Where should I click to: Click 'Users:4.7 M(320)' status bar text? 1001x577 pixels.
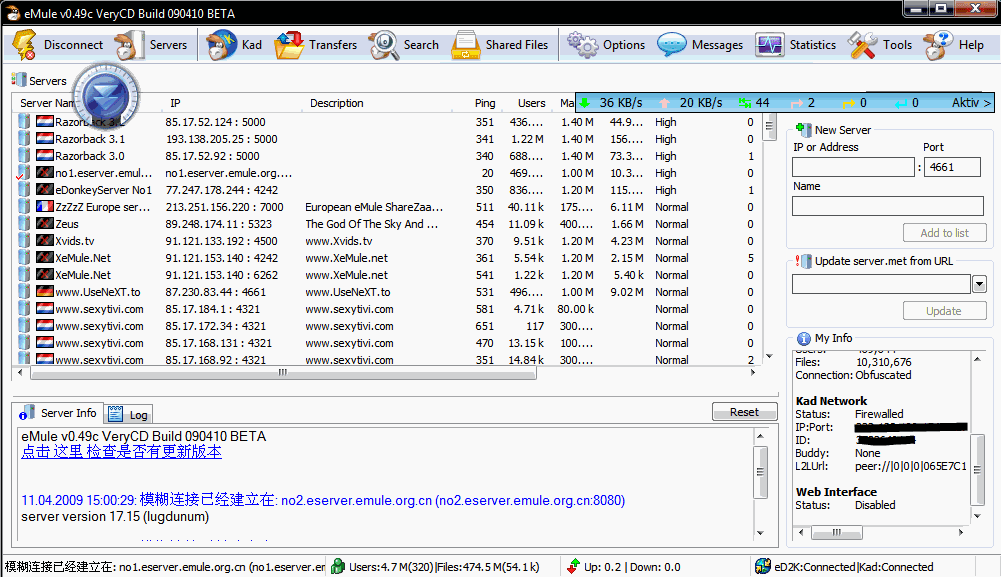[x=392, y=567]
